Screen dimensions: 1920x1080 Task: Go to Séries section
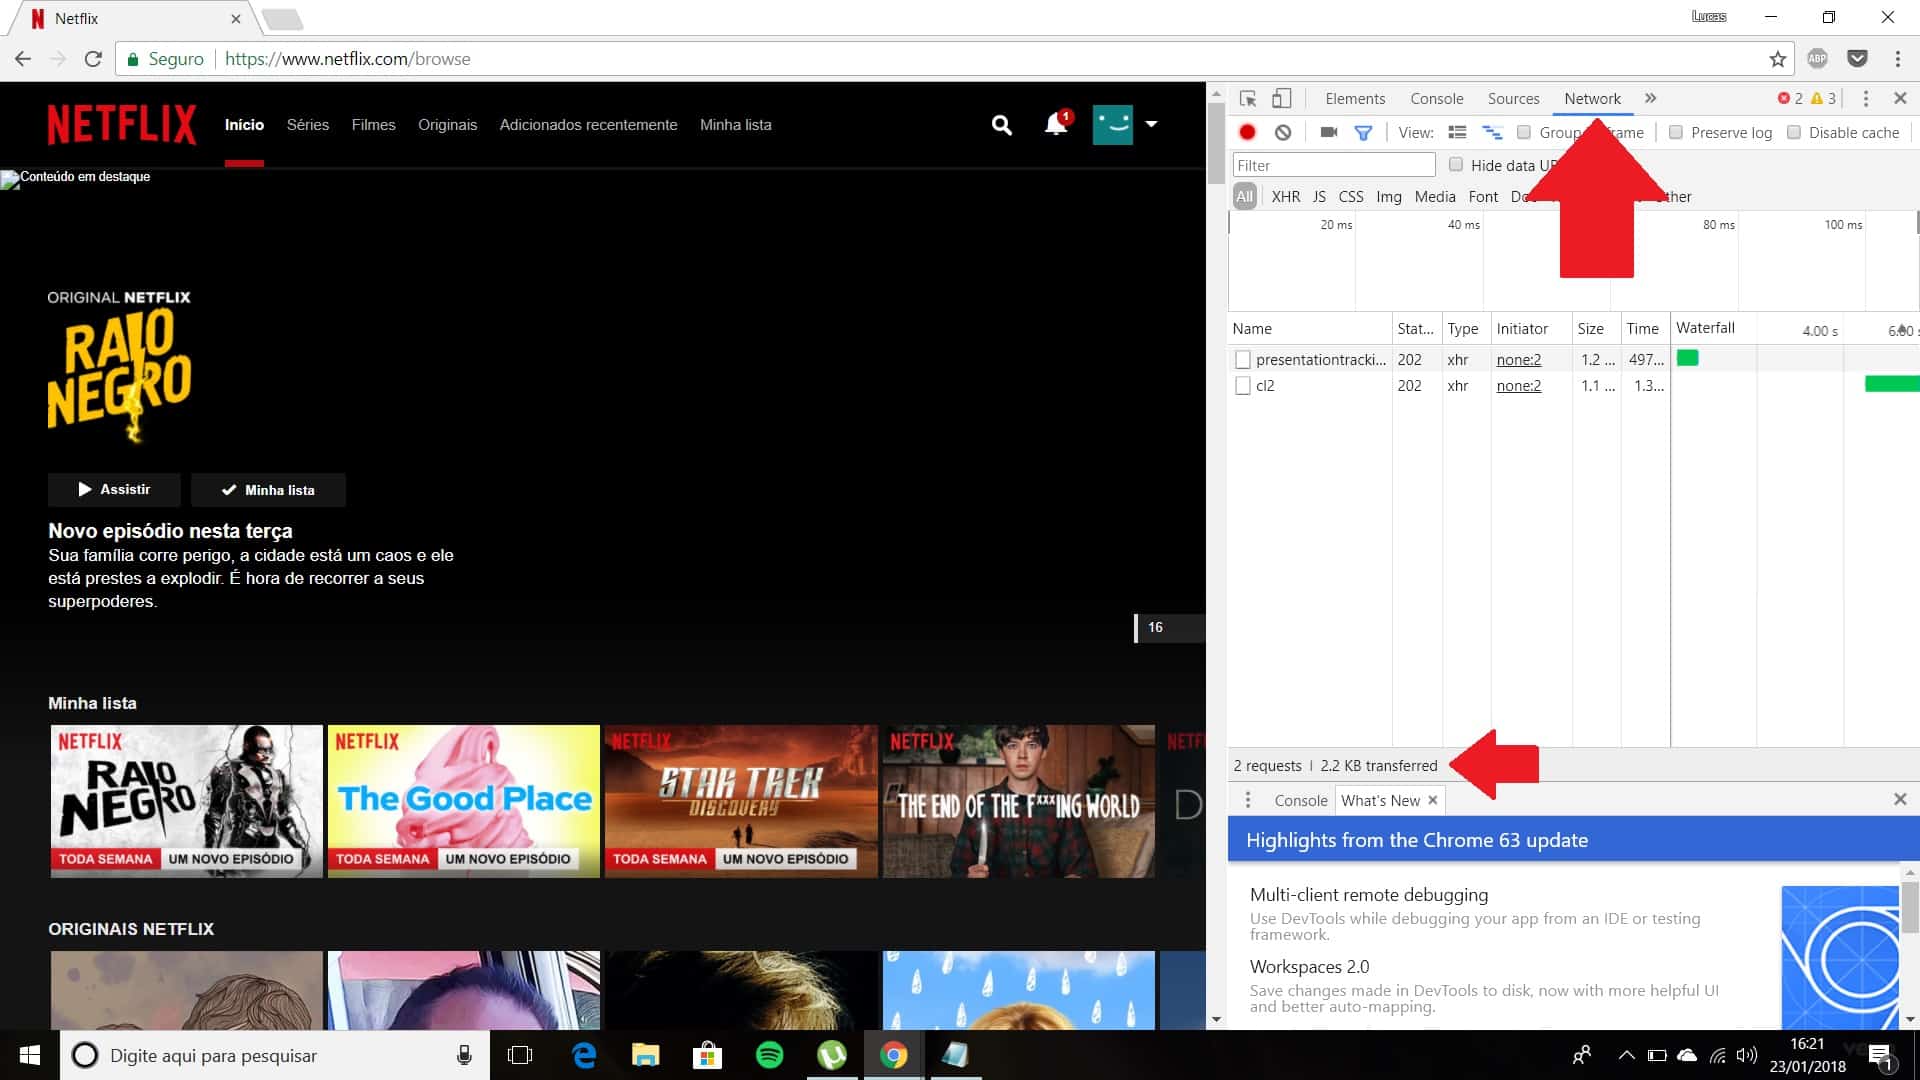tap(307, 125)
